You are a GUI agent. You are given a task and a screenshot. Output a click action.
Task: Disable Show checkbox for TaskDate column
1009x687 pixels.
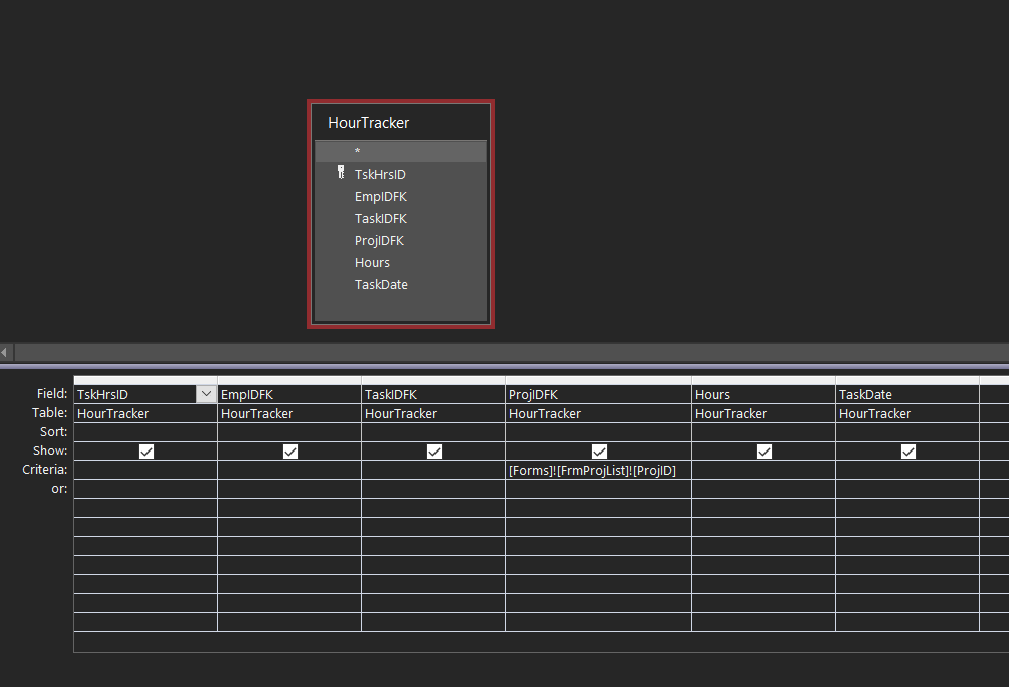908,452
